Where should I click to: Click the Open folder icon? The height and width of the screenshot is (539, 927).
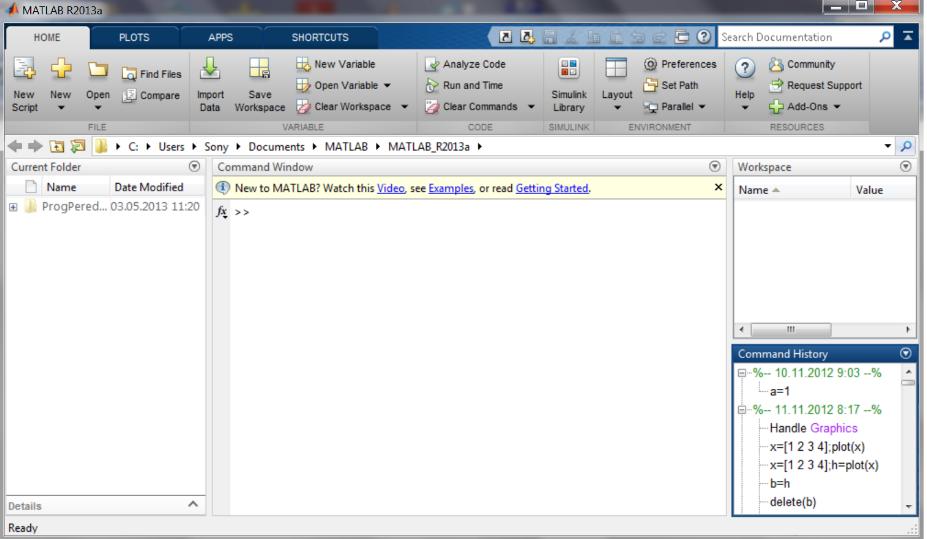point(98,70)
